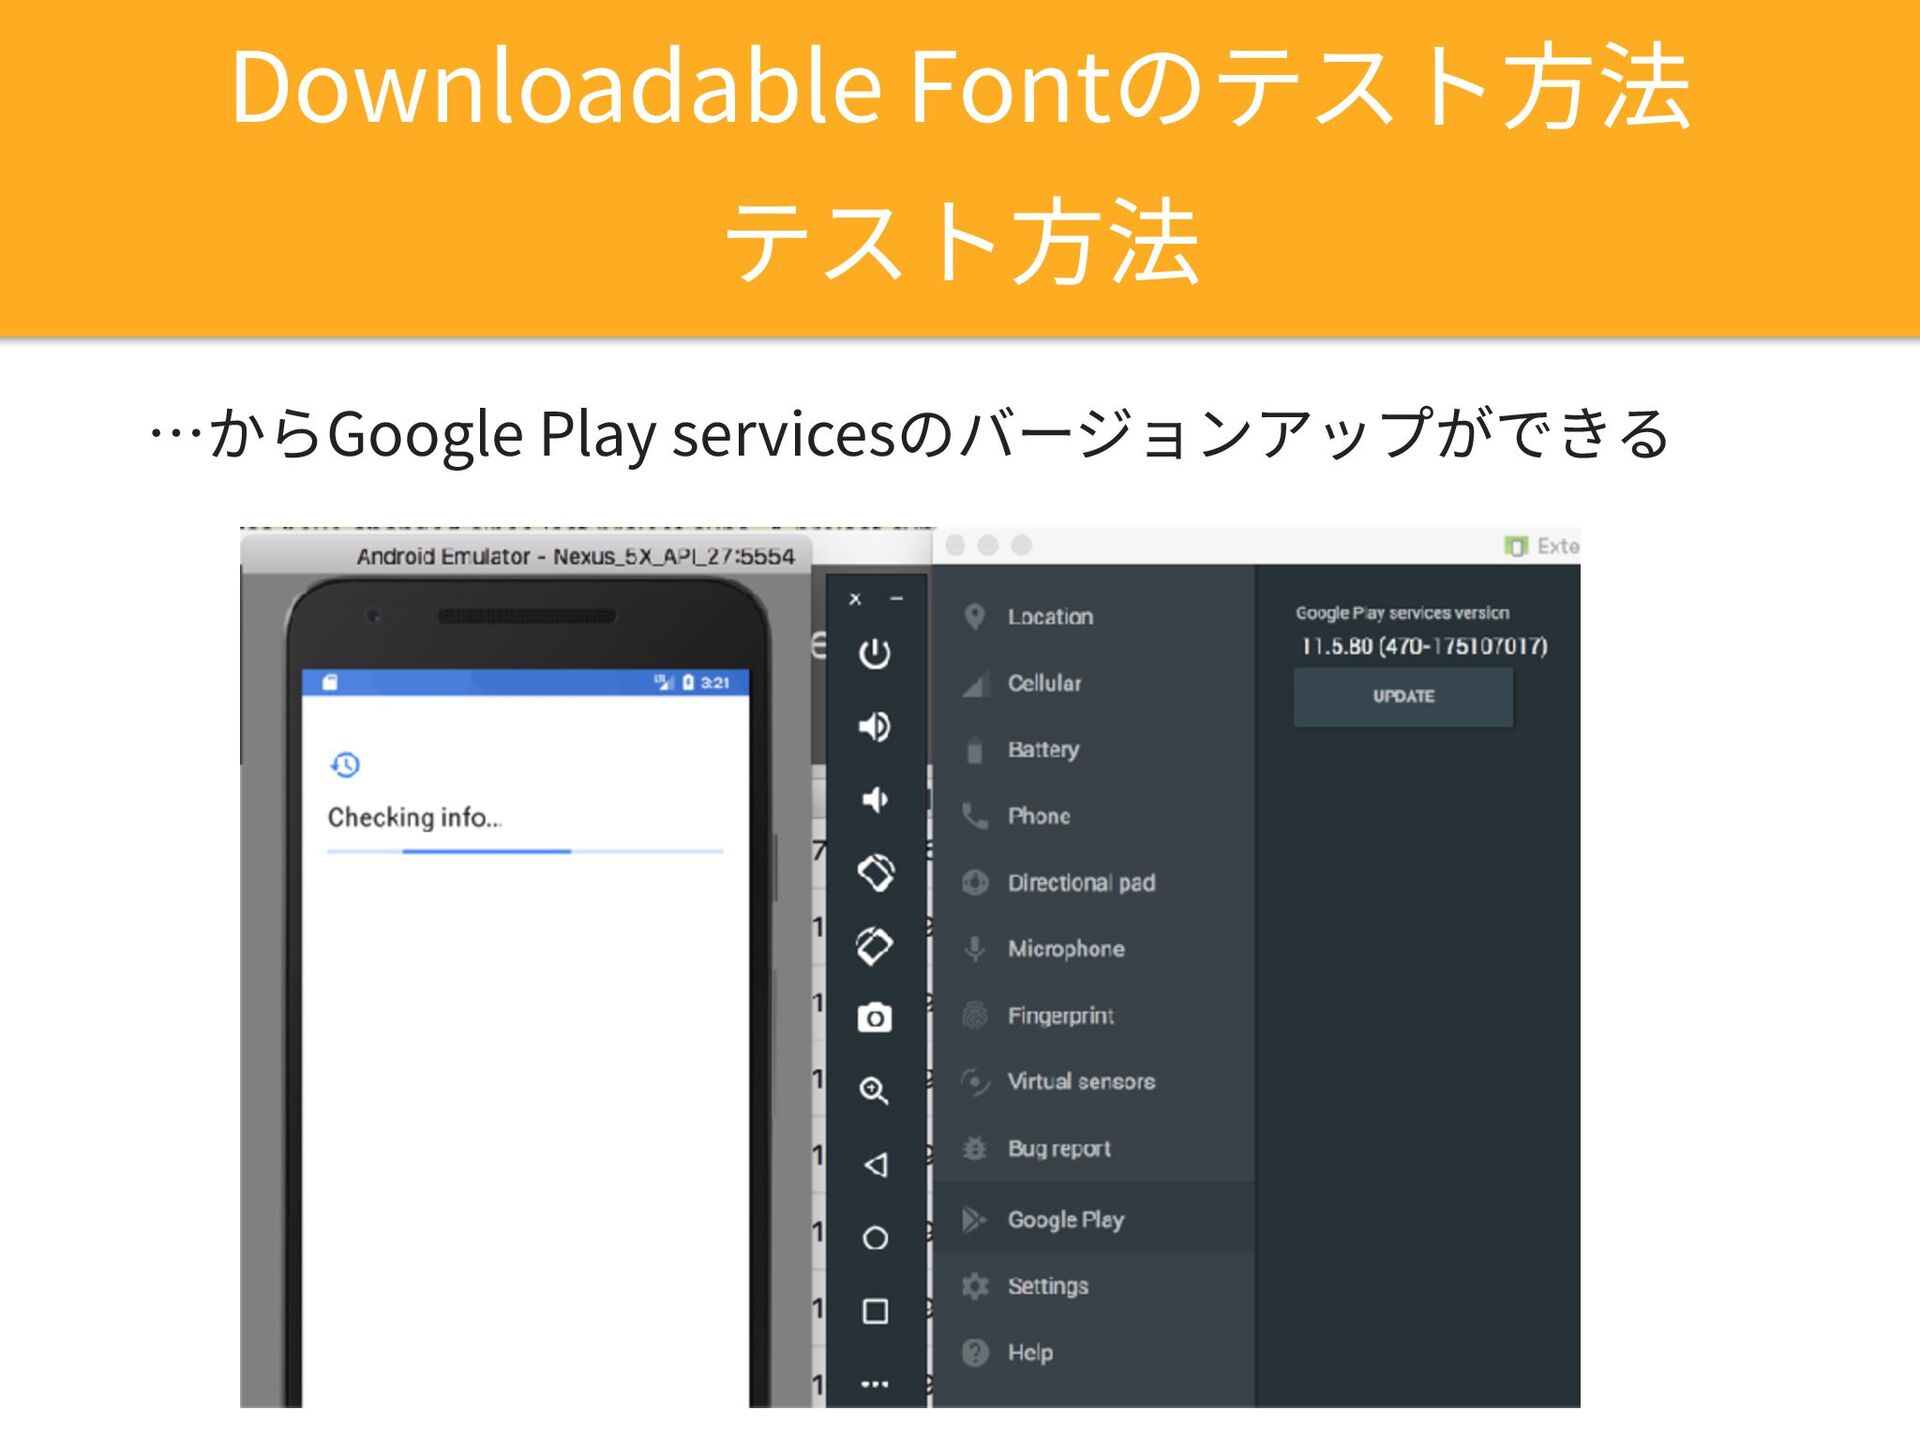This screenshot has width=1920, height=1440.
Task: Open the Bug report tab
Action: (1093, 1149)
